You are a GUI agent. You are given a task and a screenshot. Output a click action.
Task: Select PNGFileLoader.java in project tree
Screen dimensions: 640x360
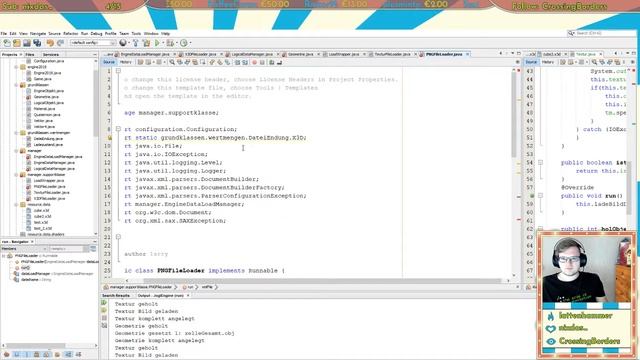pyautogui.click(x=49, y=187)
